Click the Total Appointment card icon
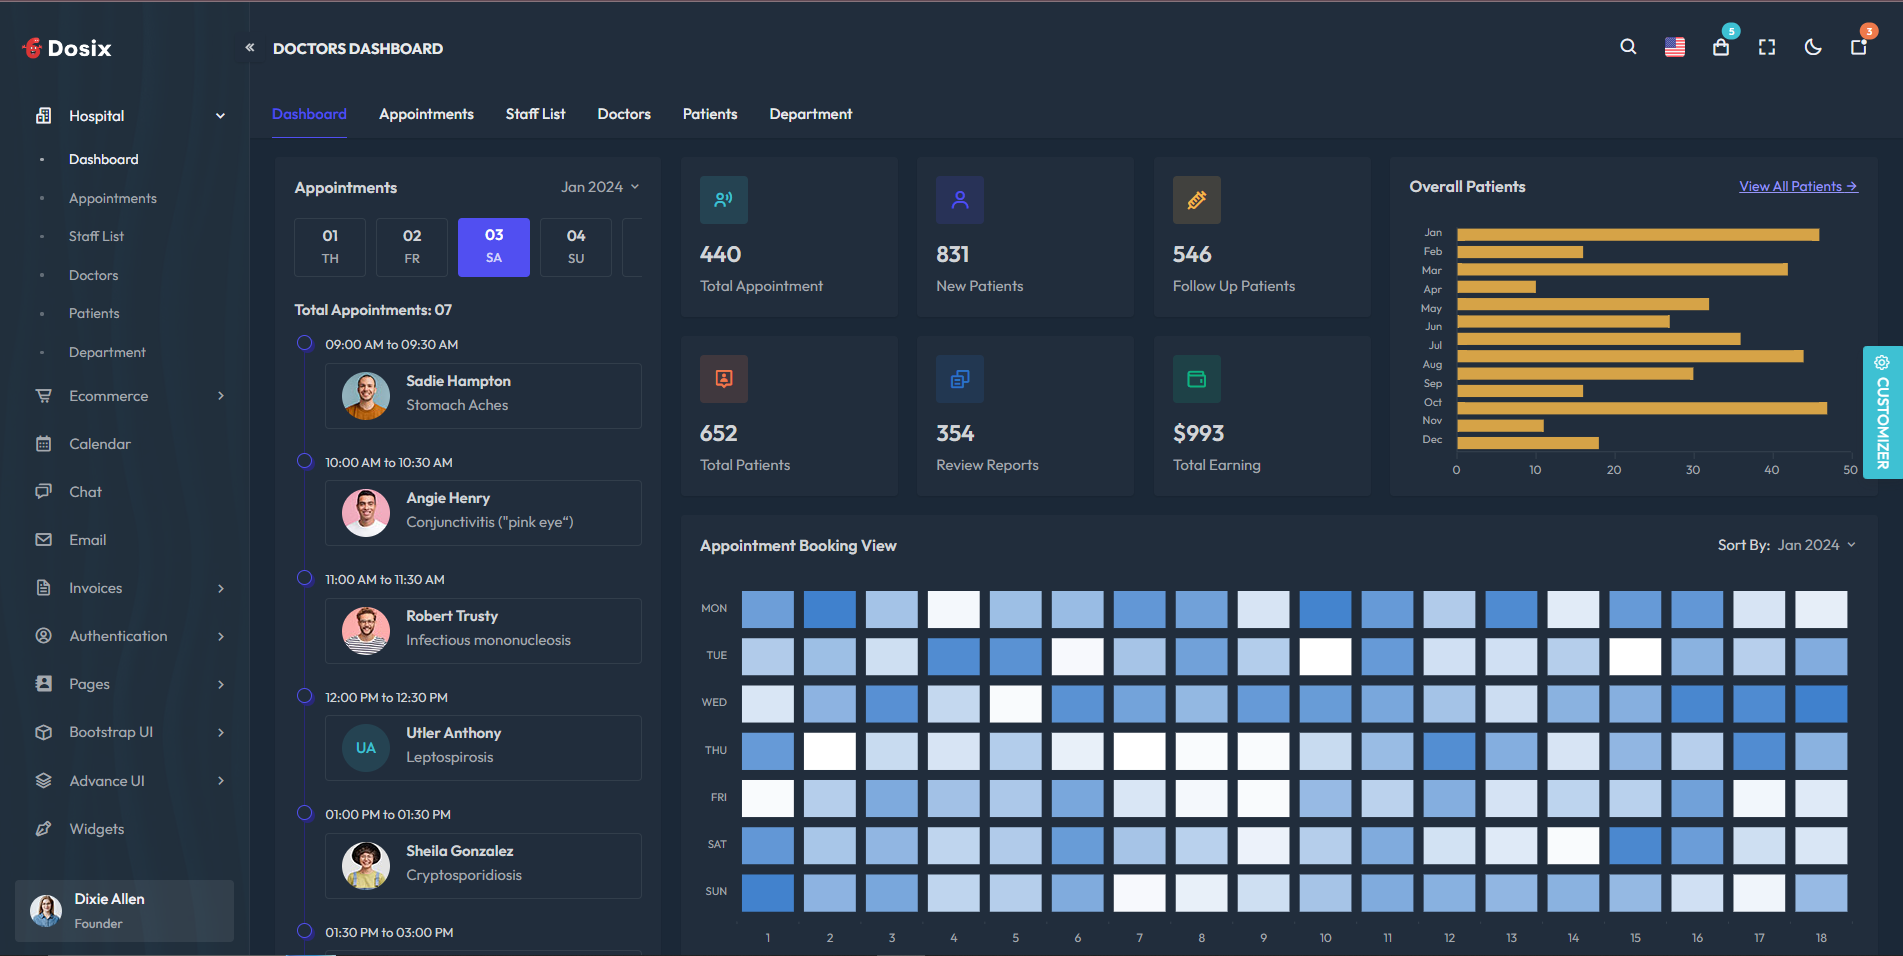Image resolution: width=1903 pixels, height=956 pixels. [724, 200]
